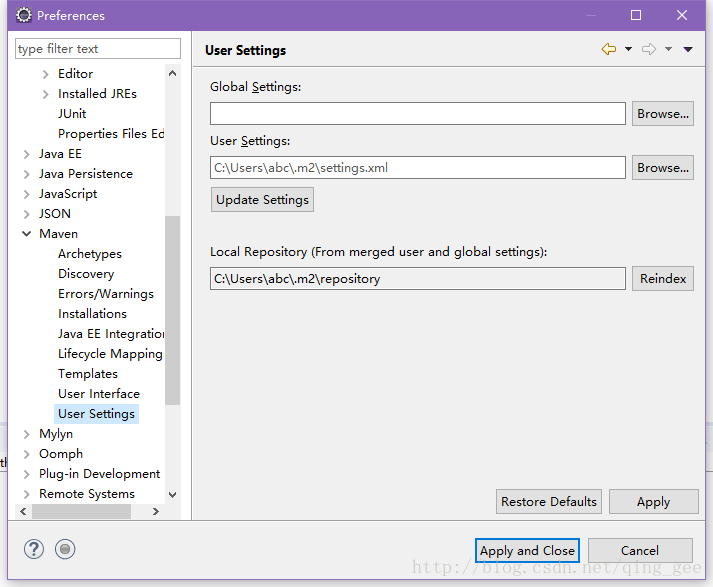
Task: Expand the Installed JREs node
Action: pos(45,94)
